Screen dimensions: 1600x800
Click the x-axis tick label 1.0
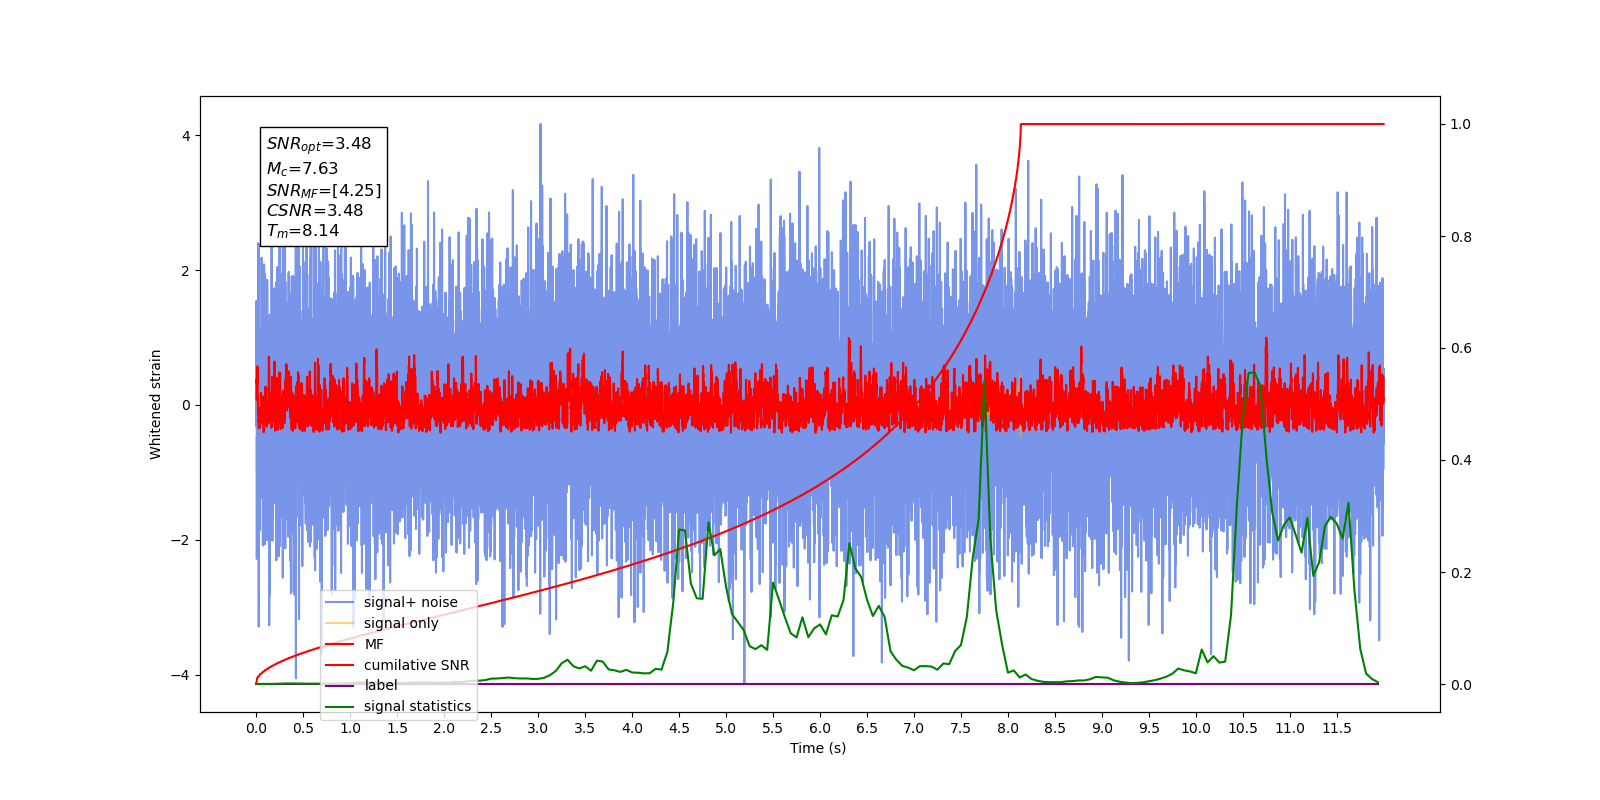(350, 728)
